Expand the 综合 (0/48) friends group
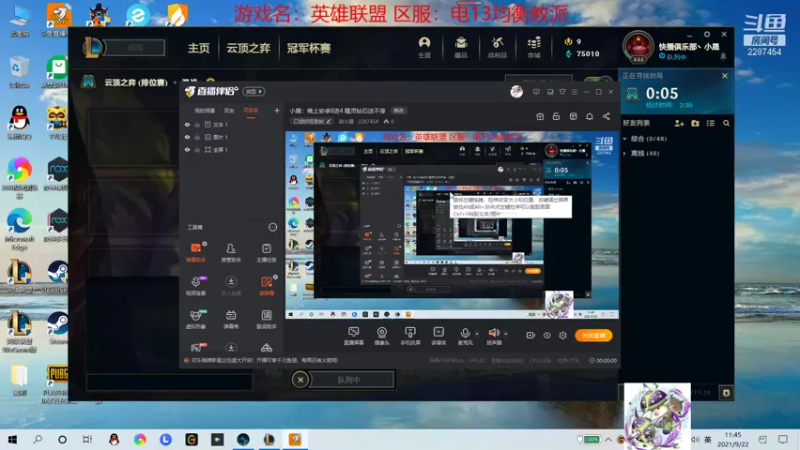800x450 pixels. (647, 139)
